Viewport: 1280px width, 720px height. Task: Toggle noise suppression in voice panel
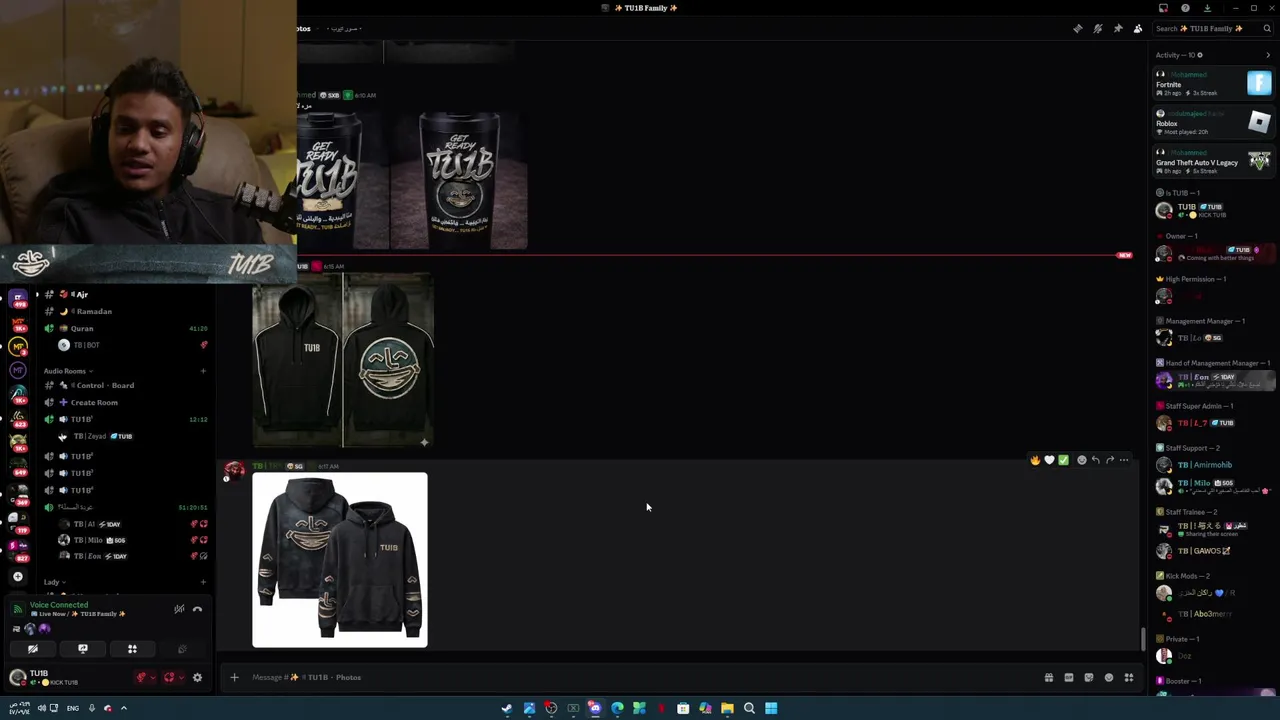click(179, 609)
